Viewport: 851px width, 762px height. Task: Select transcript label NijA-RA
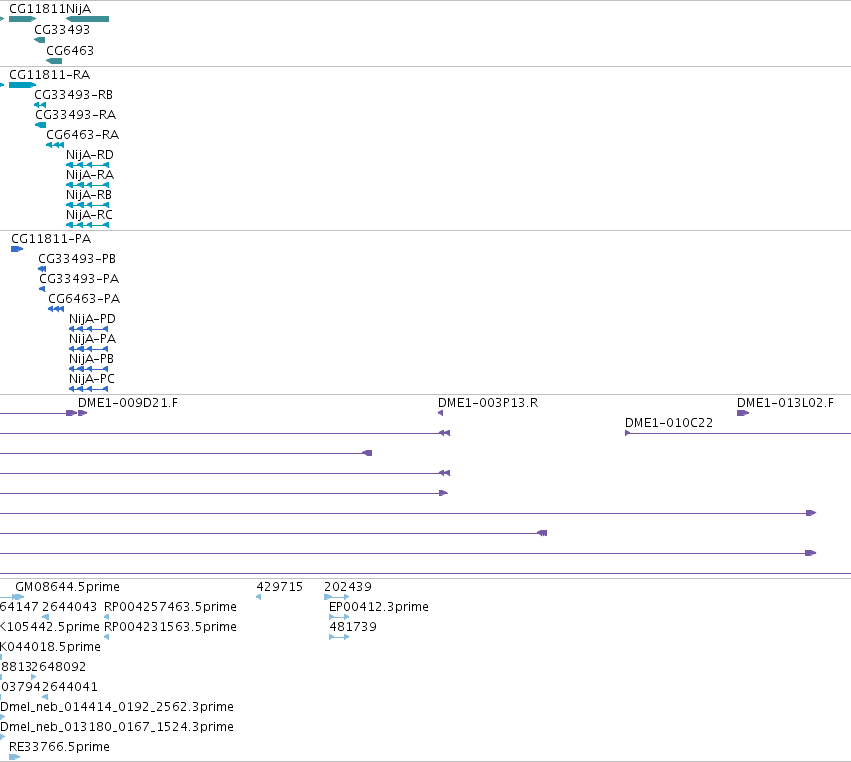[90, 175]
